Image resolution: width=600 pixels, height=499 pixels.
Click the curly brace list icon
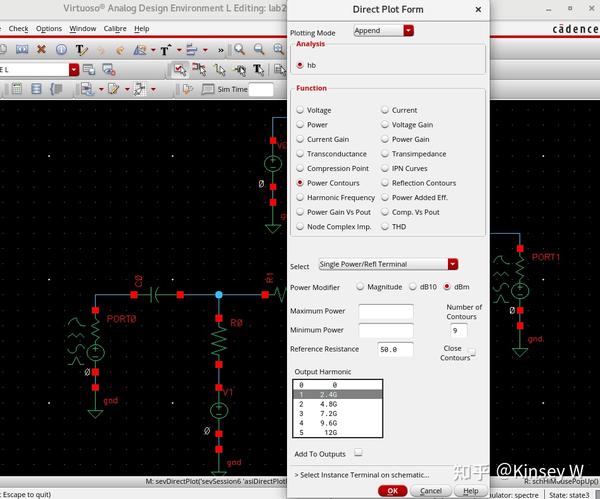pos(56,89)
